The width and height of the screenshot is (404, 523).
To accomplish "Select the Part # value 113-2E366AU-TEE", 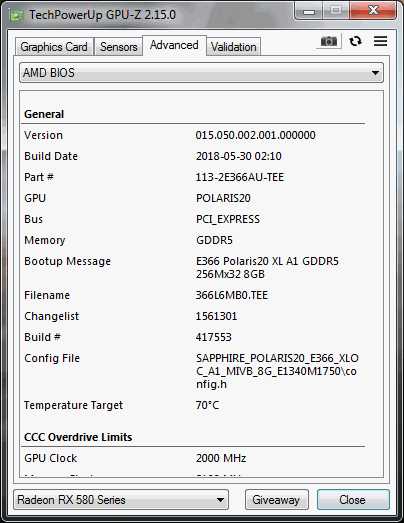I will click(x=240, y=177).
